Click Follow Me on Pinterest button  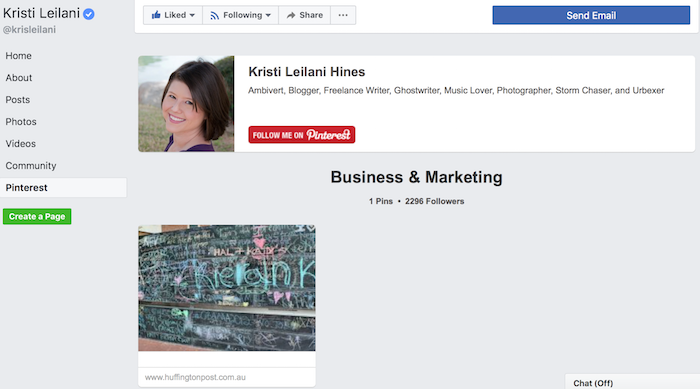302,134
